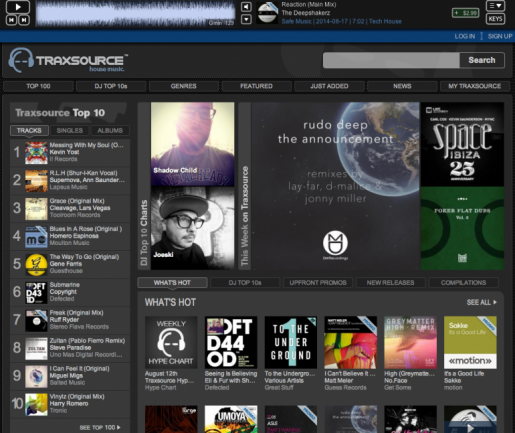This screenshot has height=433, width=515.
Task: Open Shadow Child DJ chart image
Action: point(192,144)
